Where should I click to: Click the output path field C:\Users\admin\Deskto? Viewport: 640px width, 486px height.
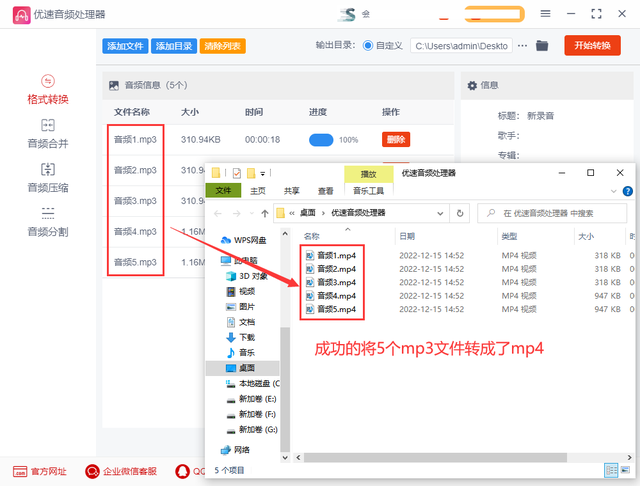point(462,46)
